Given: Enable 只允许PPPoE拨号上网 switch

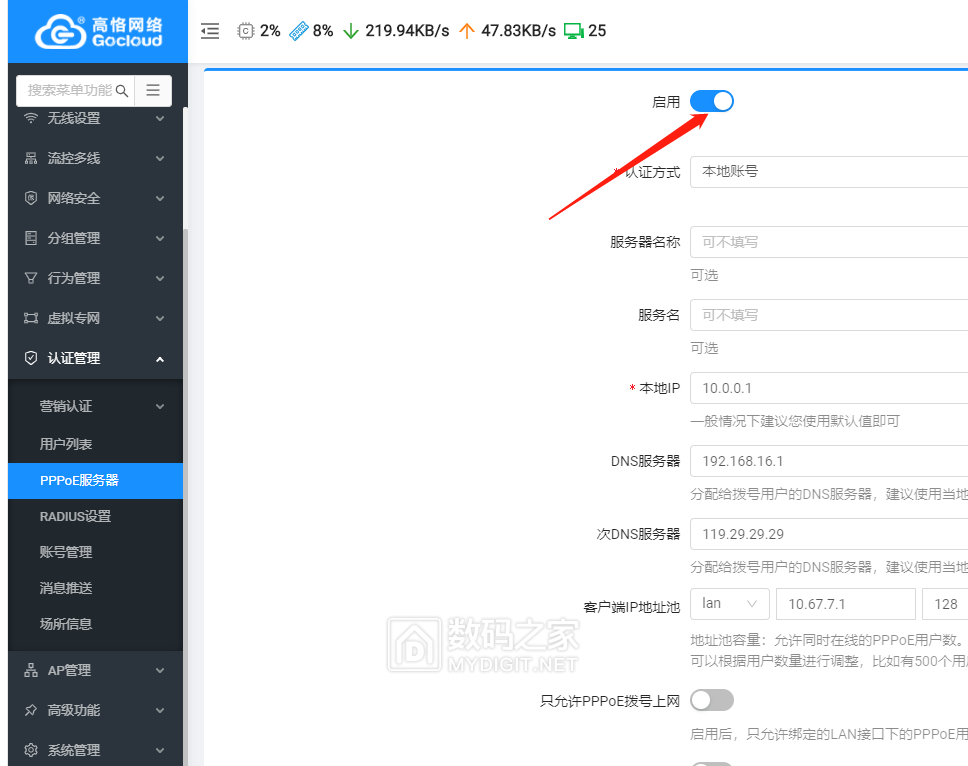Looking at the screenshot, I should tap(711, 701).
